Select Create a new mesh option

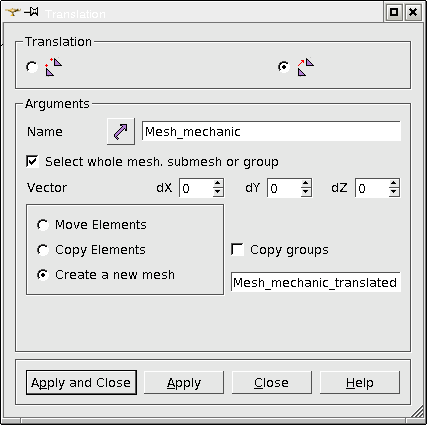[43, 275]
